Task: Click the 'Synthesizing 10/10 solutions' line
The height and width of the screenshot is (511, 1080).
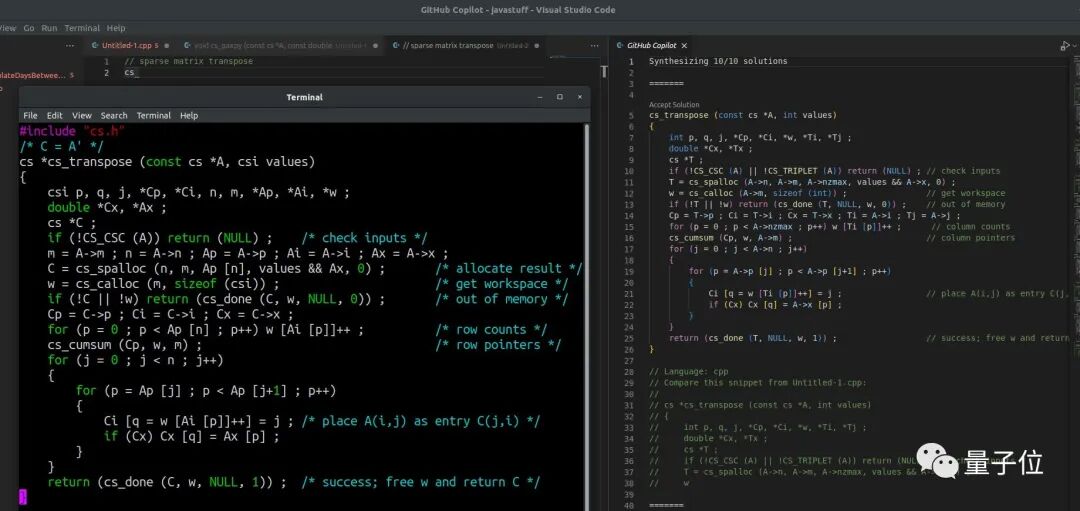Action: 718,61
